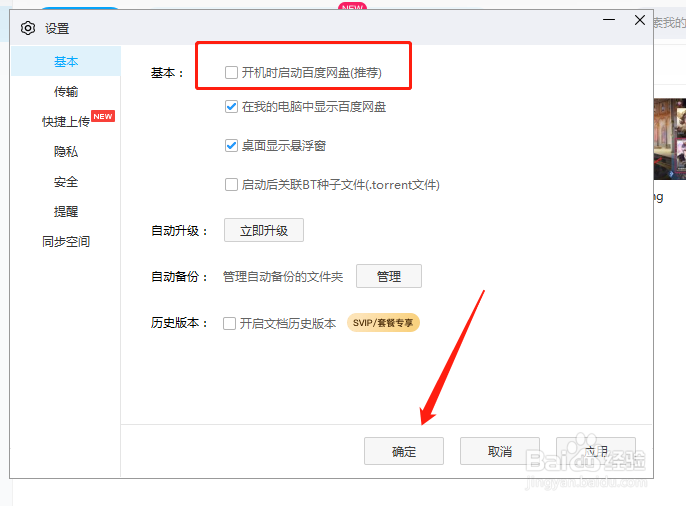Viewport: 686px width, 506px height.
Task: Open the 传输 settings tab
Action: click(66, 91)
